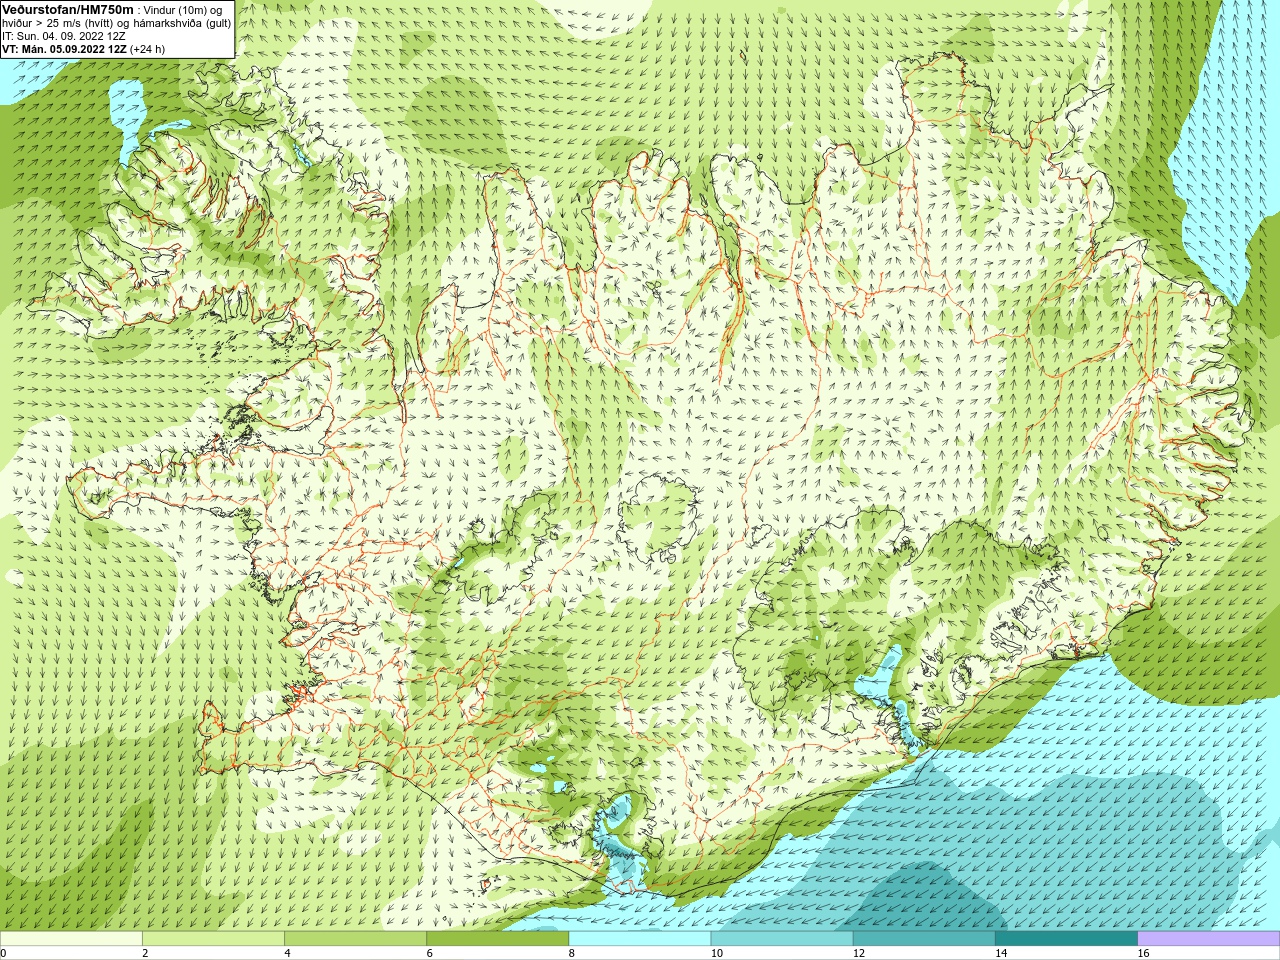Click the "8" legend scale label
The image size is (1280, 960).
click(x=572, y=953)
